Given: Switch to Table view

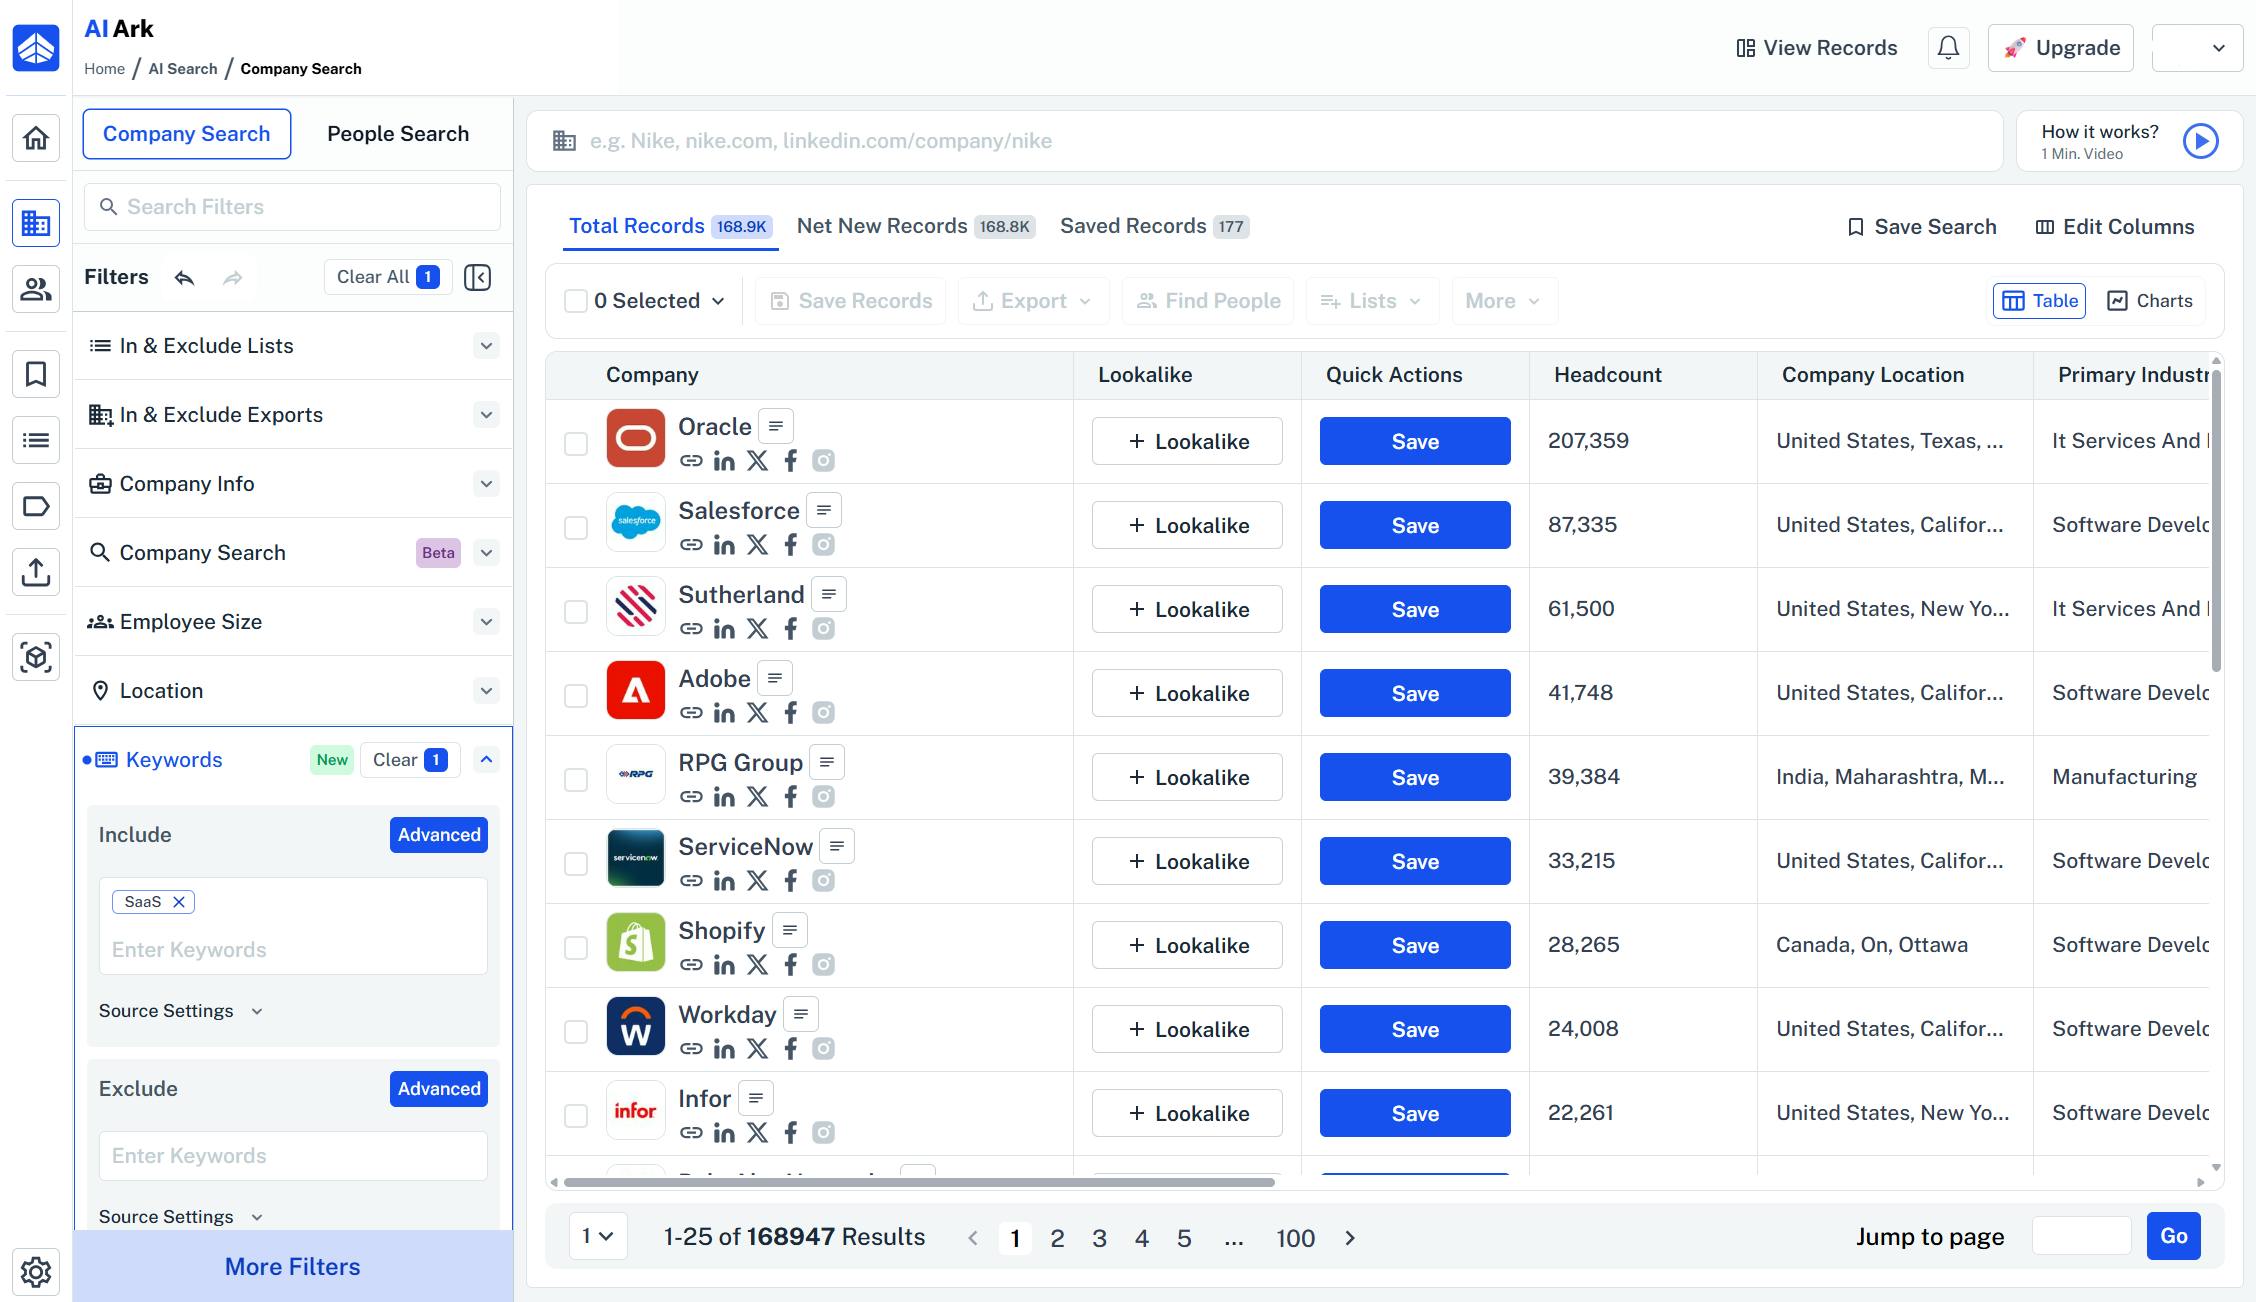Looking at the screenshot, I should coord(2040,301).
